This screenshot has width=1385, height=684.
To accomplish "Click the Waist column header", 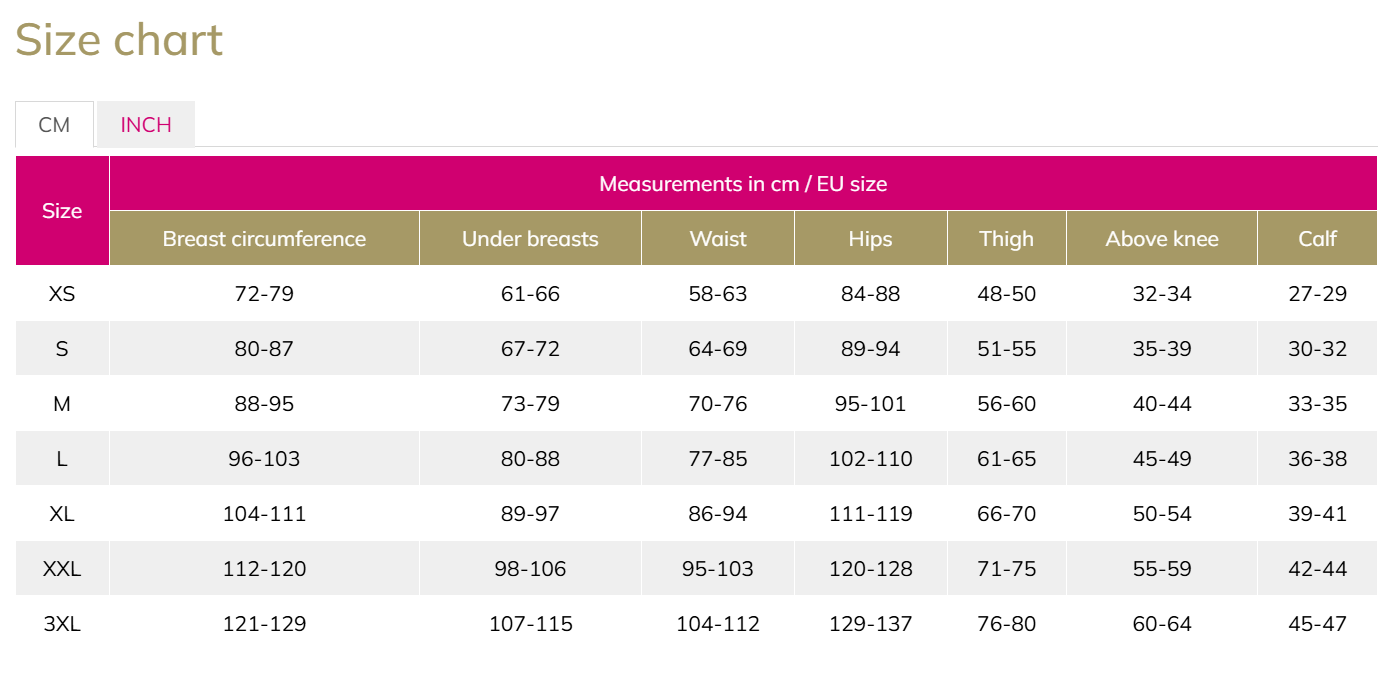I will [718, 239].
